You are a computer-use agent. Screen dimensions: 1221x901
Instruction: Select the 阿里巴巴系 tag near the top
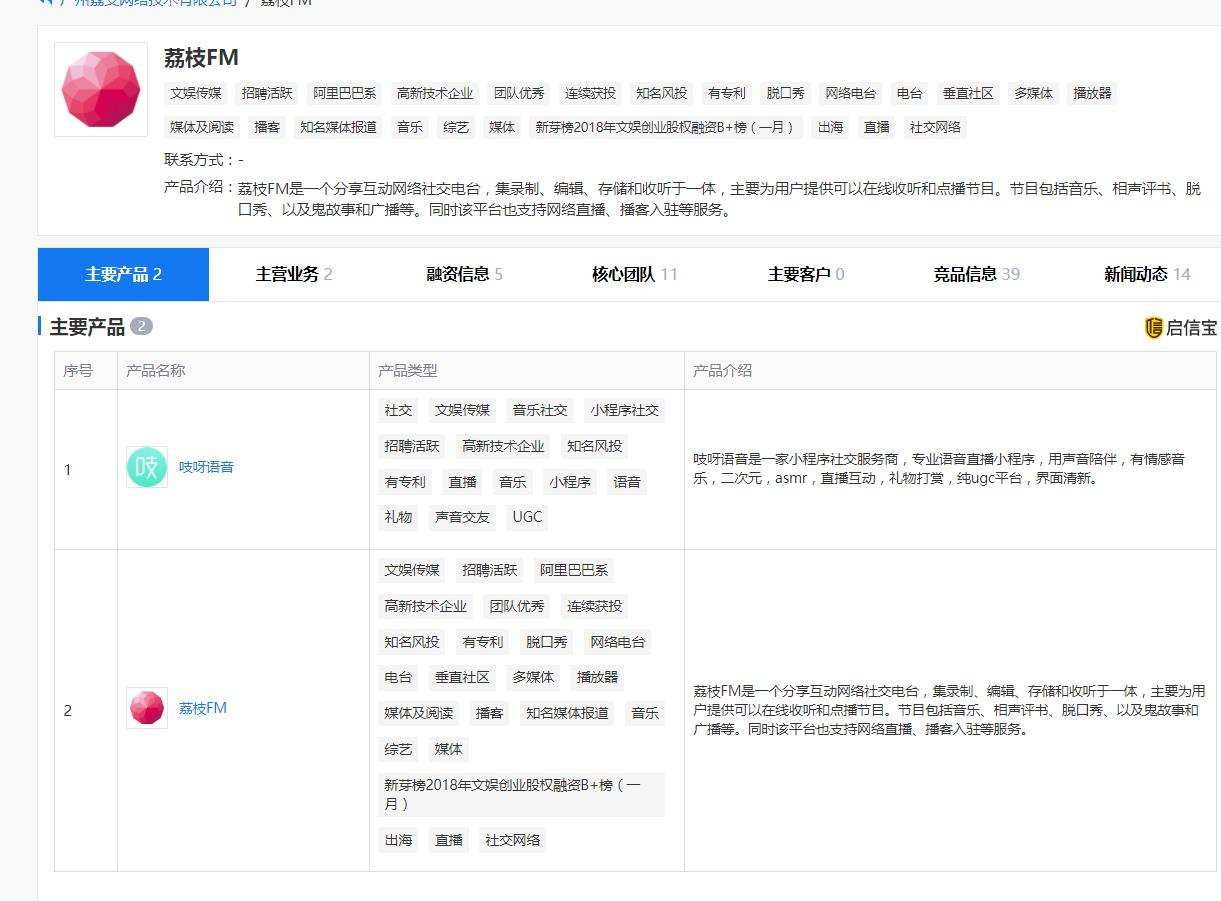(x=342, y=93)
